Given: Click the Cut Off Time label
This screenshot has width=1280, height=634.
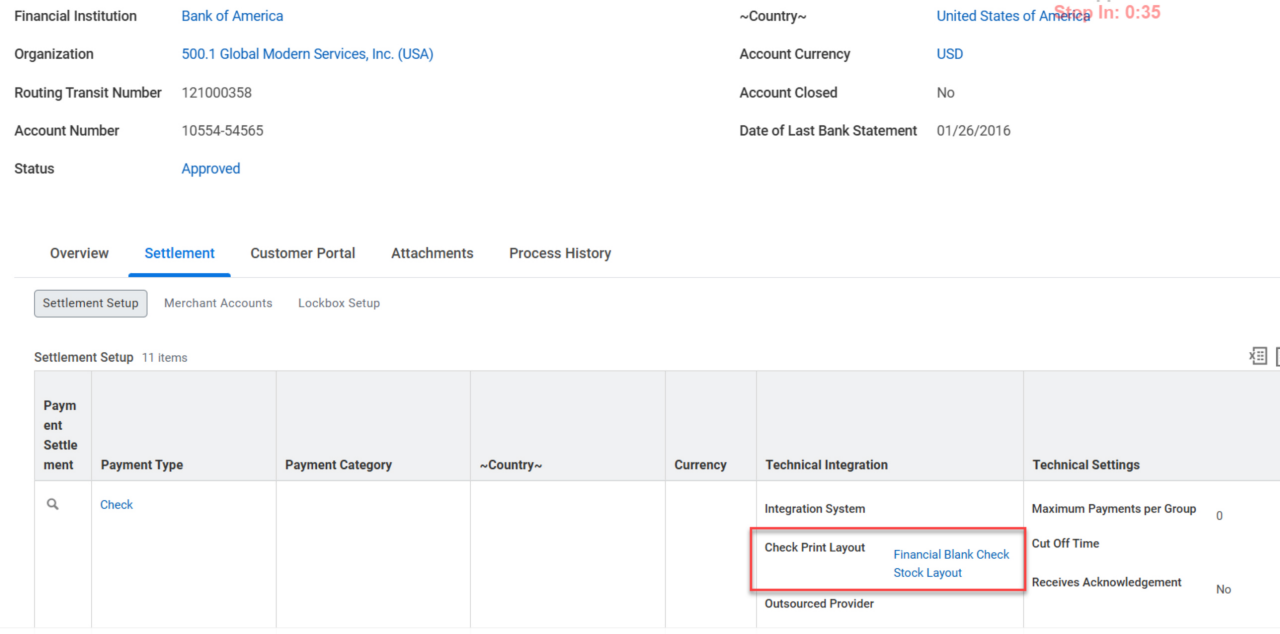Looking at the screenshot, I should tap(1065, 544).
